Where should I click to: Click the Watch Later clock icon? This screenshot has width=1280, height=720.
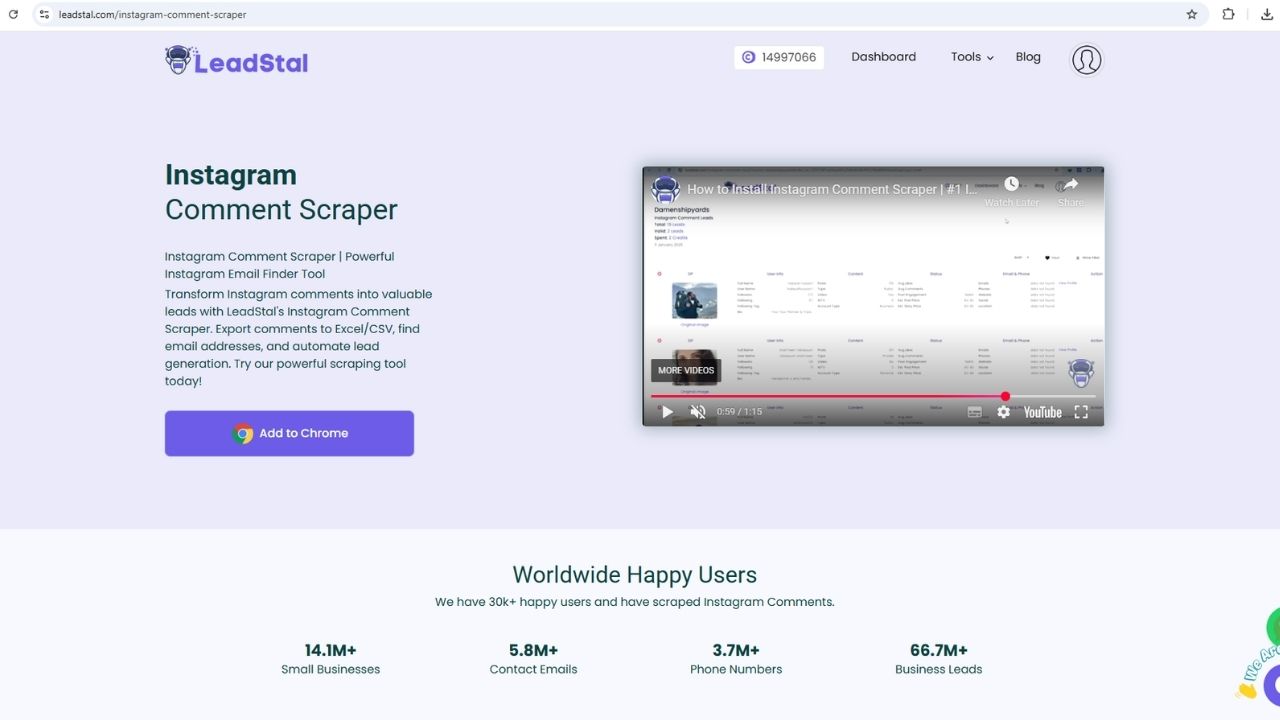[1012, 185]
